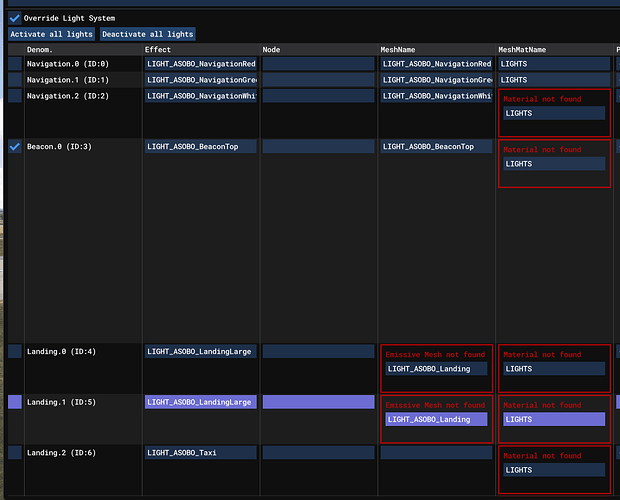The width and height of the screenshot is (620, 500).
Task: Edit MeshName field of Navigation.2 row
Action: click(437, 96)
